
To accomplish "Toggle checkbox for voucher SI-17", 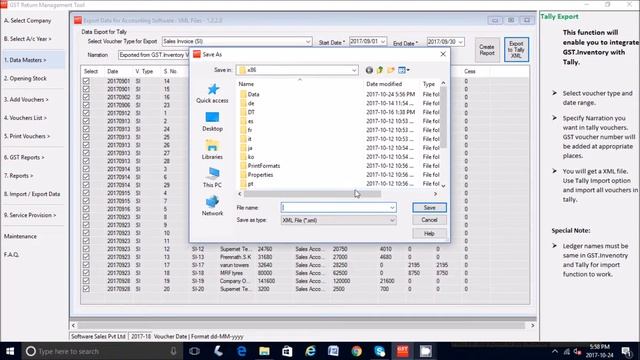I will coord(86,265).
